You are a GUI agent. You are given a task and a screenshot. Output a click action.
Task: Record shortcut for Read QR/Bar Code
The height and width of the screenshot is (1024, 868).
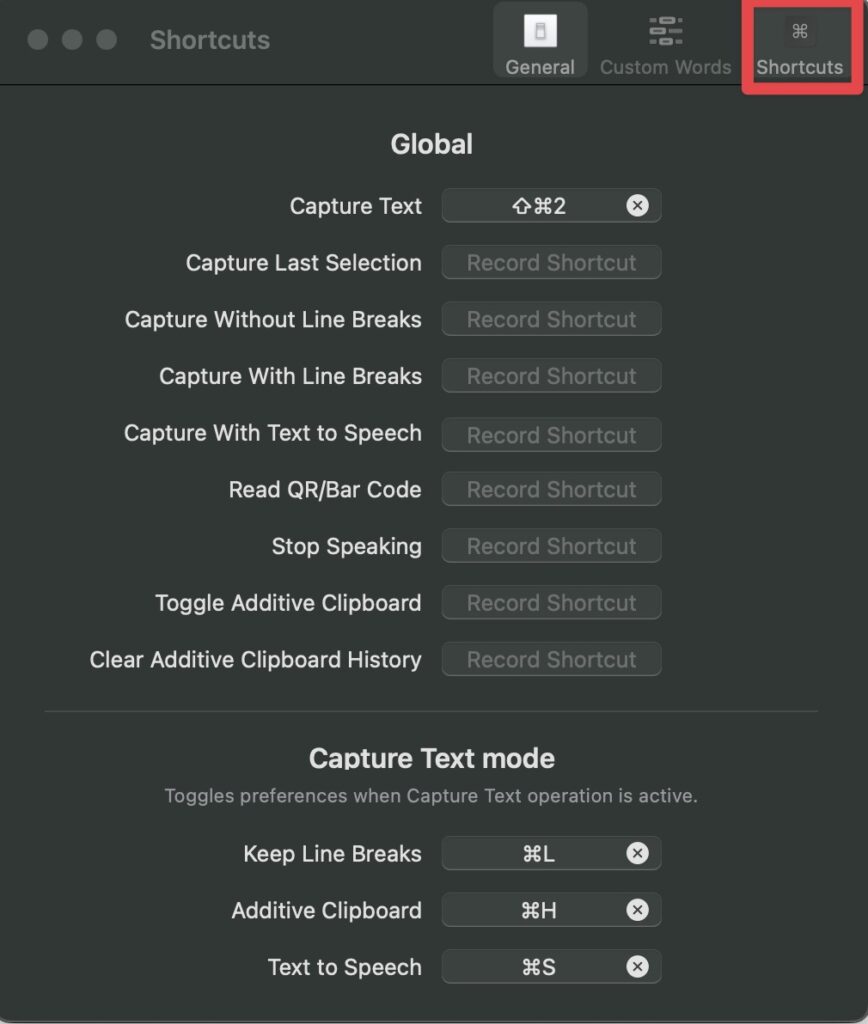point(551,489)
